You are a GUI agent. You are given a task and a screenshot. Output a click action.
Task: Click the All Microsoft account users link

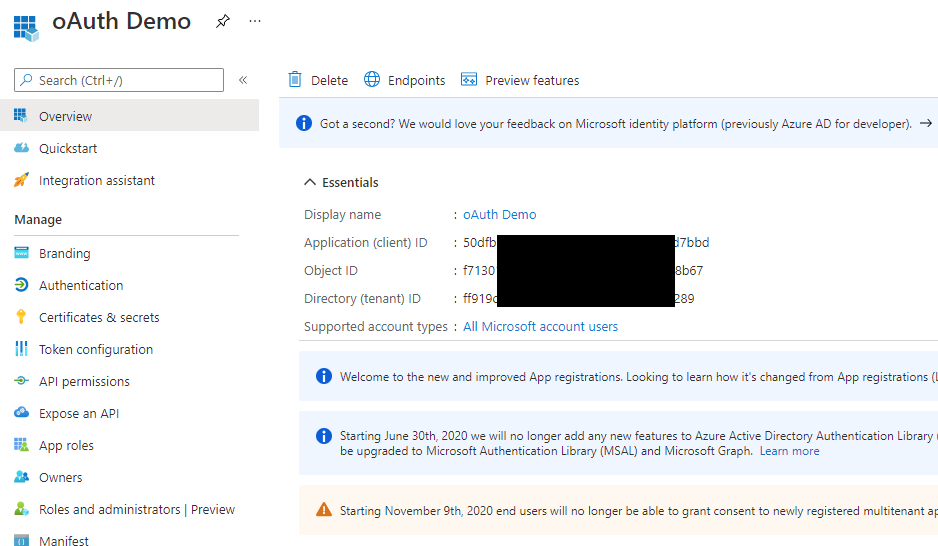coord(540,327)
